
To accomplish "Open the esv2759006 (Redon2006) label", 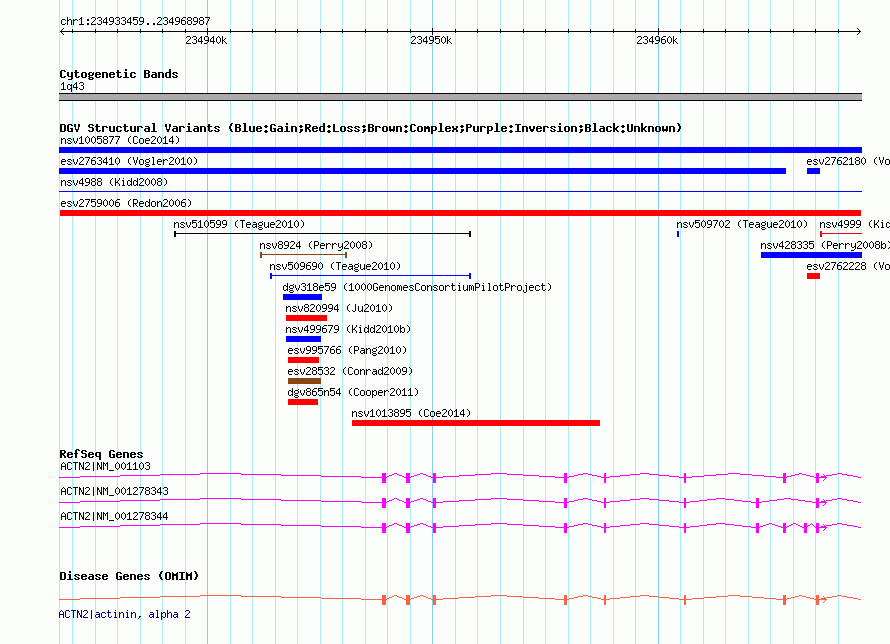I will [x=126, y=203].
